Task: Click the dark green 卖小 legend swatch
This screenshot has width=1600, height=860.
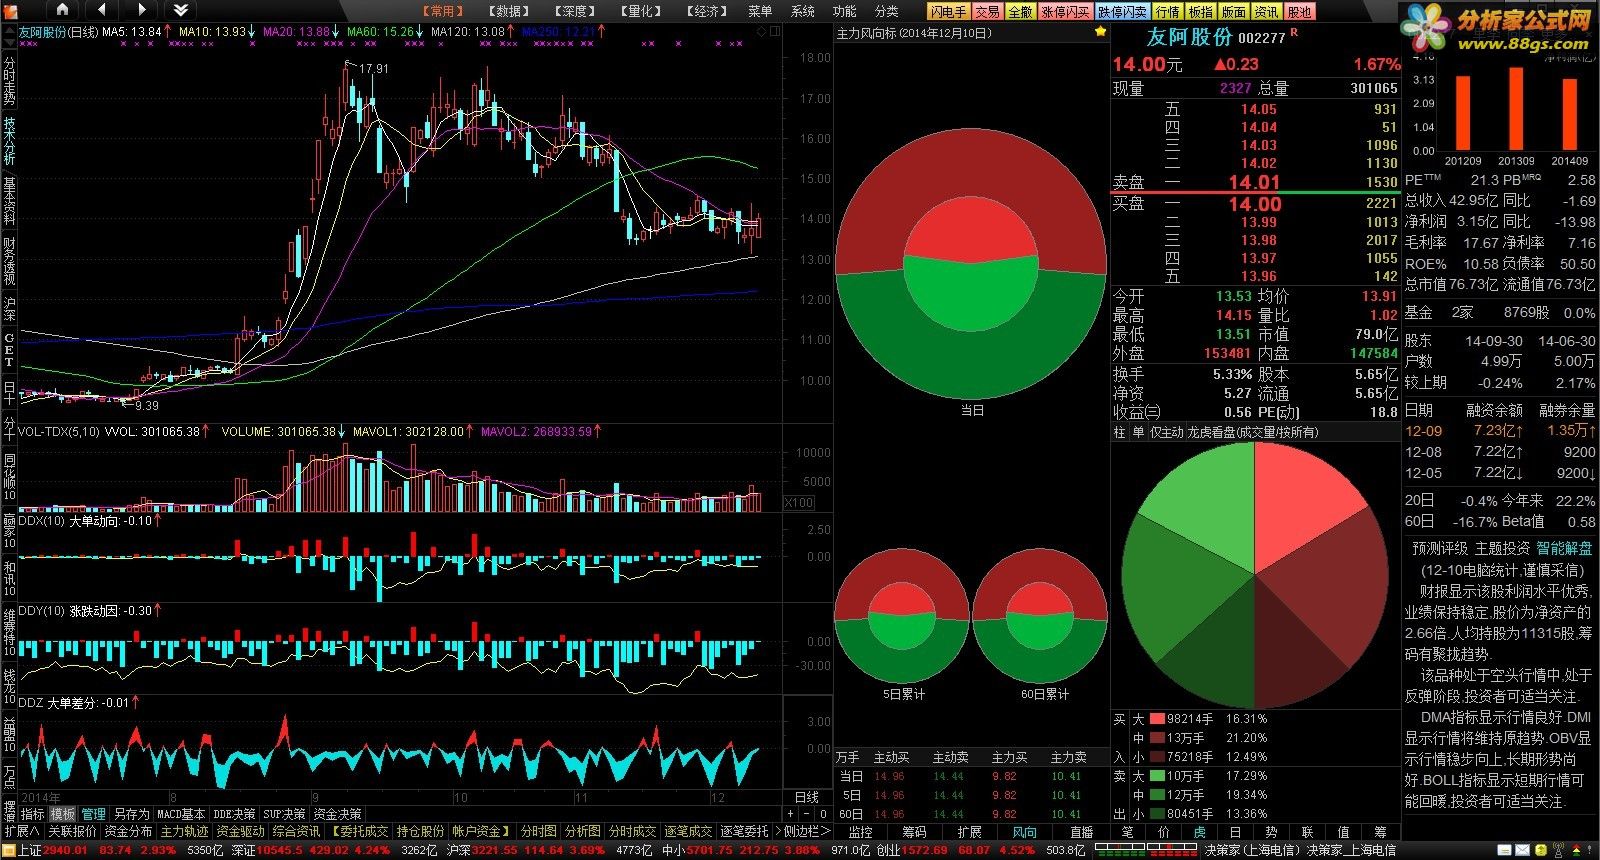Action: (x=1157, y=813)
